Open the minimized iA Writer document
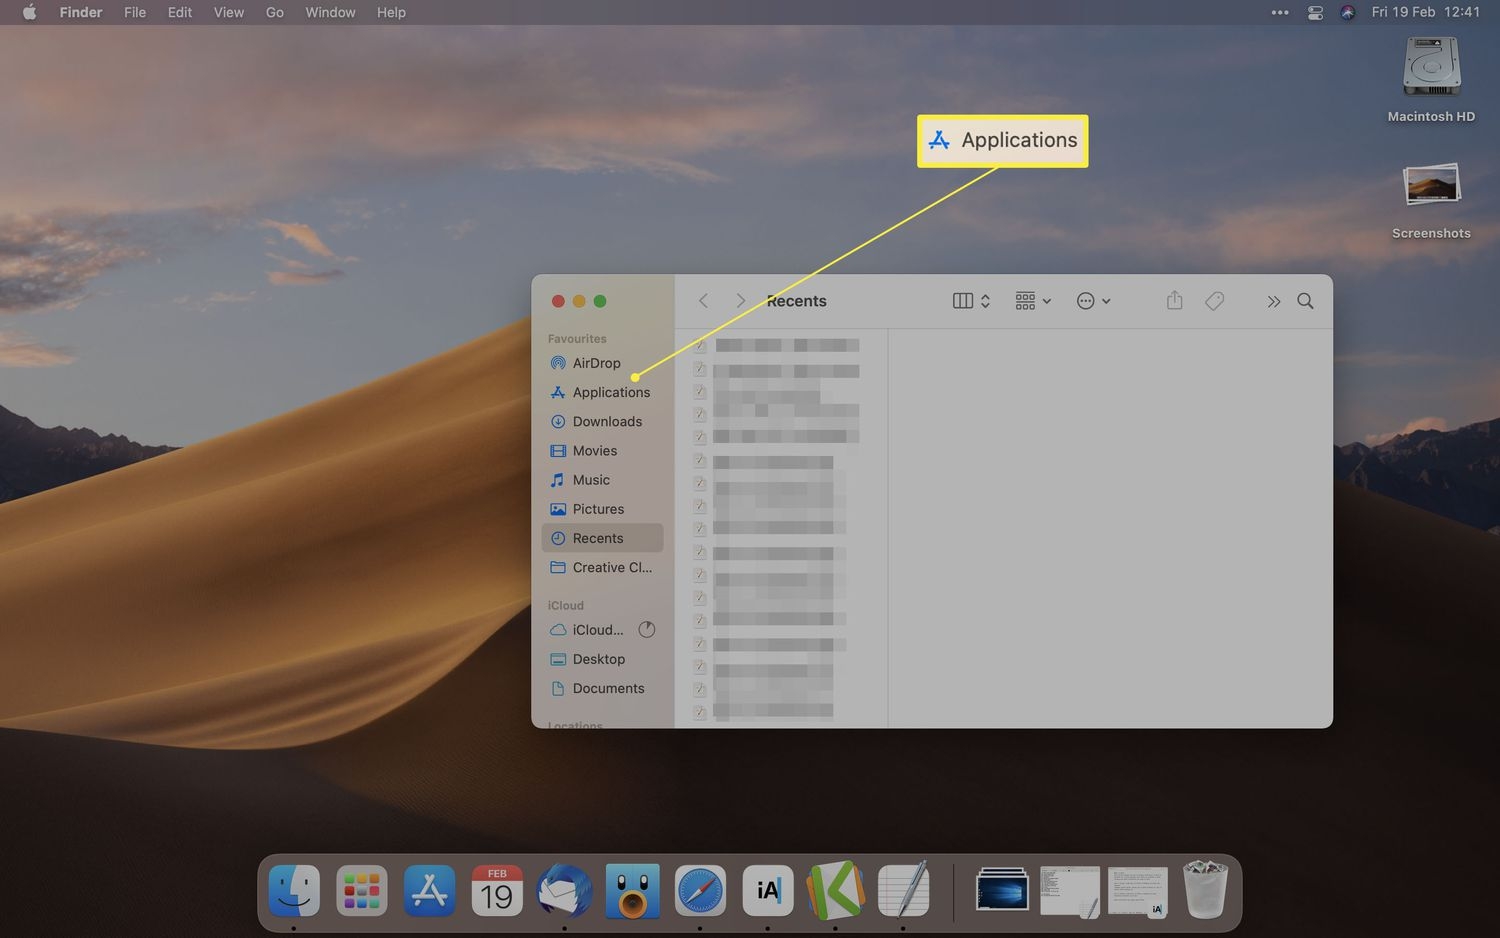 pyautogui.click(x=1138, y=890)
